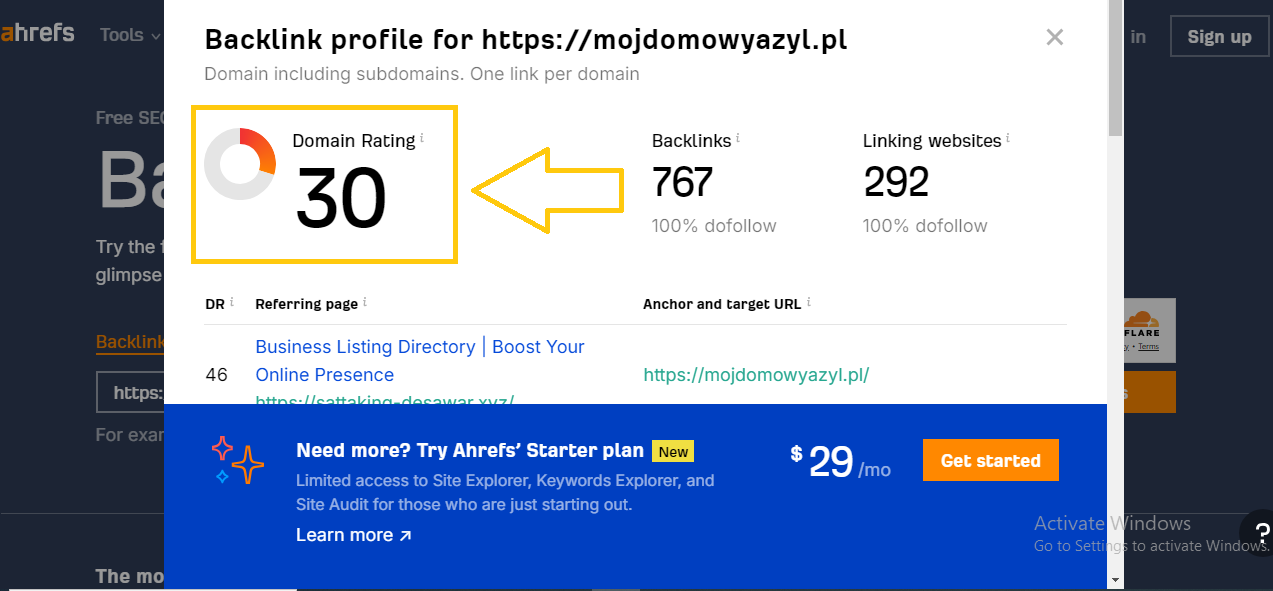Click info icon next to Backlinks
1273x591 pixels.
(x=738, y=138)
